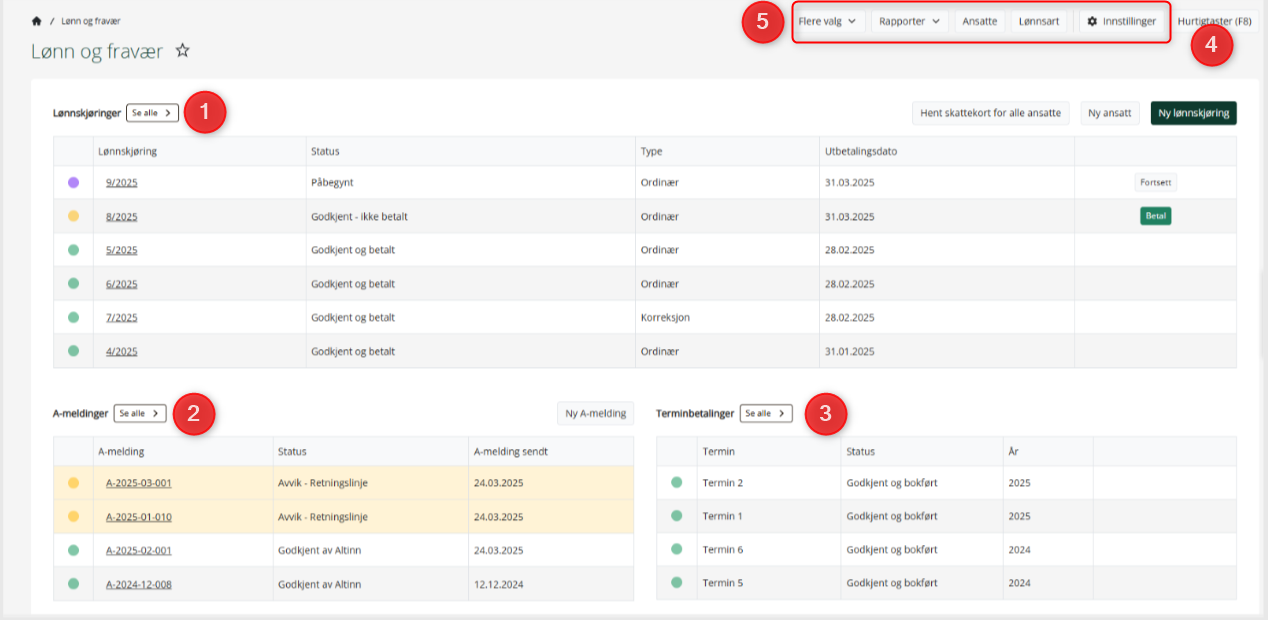Open Innstillinger gear button
Image resolution: width=1268 pixels, height=620 pixels.
coord(1122,21)
